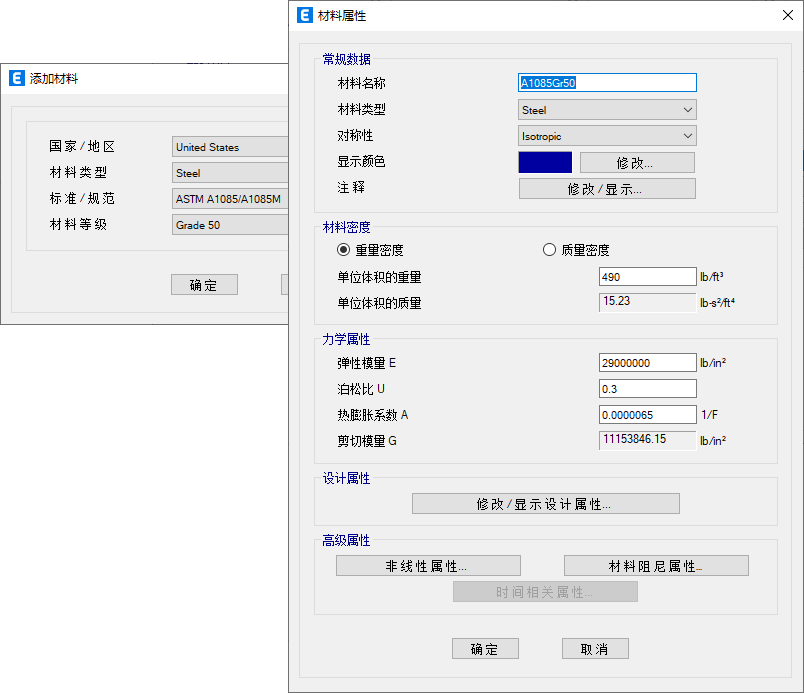Click the 单位体积的质量 field 15.23
Viewport: 804px width, 693px height.
pyautogui.click(x=648, y=302)
